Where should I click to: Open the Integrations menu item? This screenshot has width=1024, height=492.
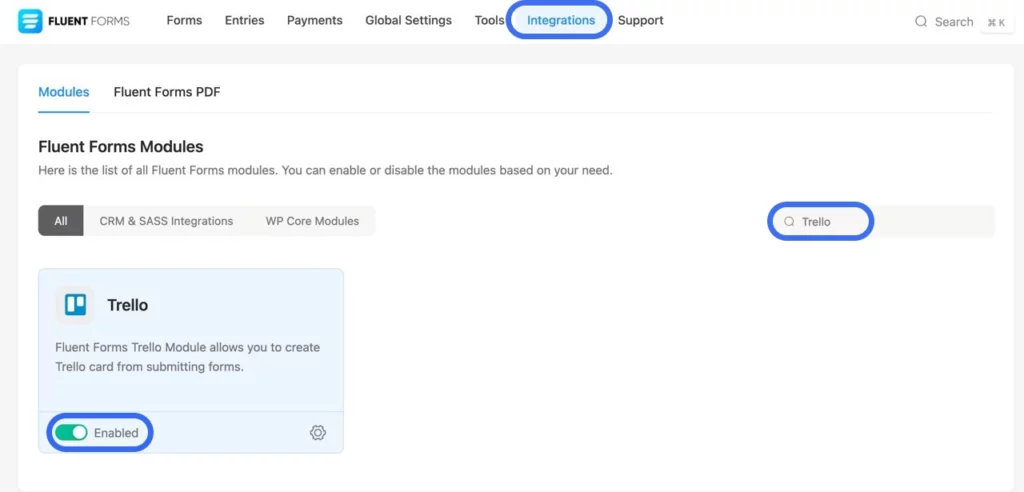pos(561,20)
